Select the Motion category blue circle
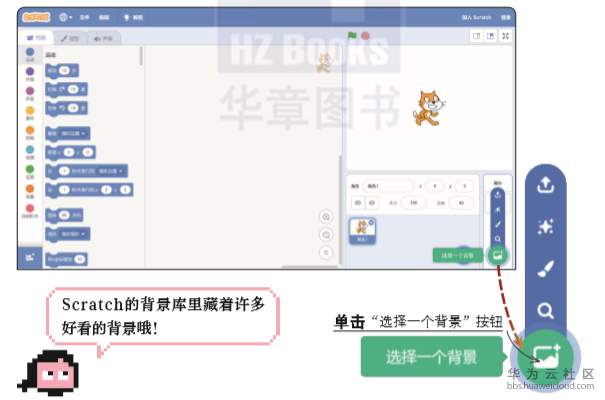Viewport: 605px width, 400px height. click(x=30, y=52)
